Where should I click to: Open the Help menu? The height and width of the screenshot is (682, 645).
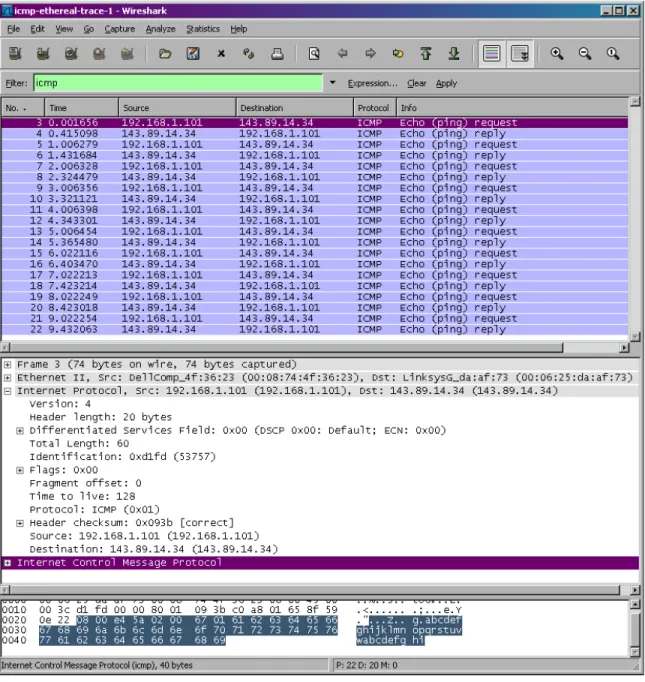click(239, 29)
